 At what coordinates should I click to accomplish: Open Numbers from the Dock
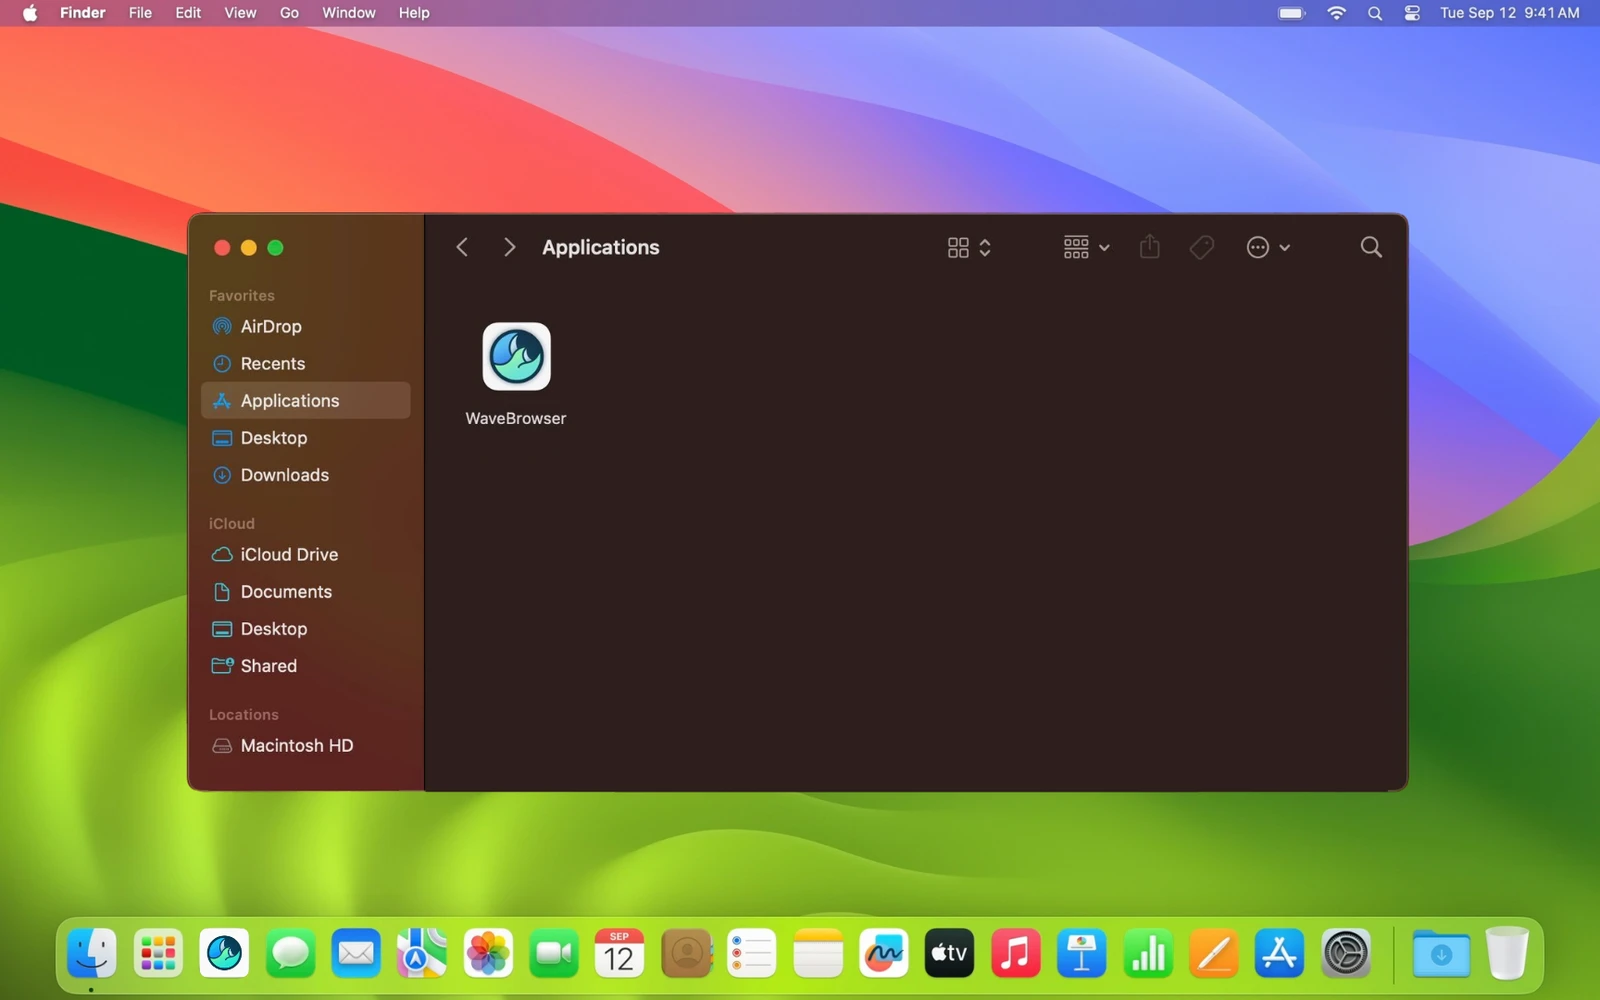(1148, 953)
